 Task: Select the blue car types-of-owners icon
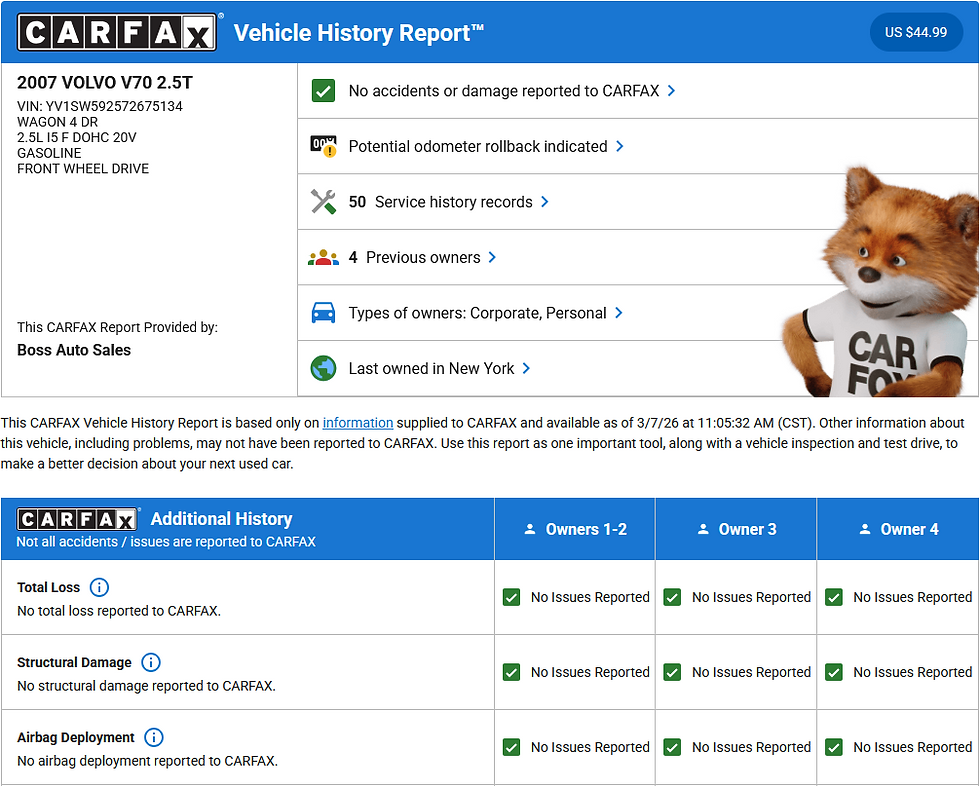(x=323, y=312)
